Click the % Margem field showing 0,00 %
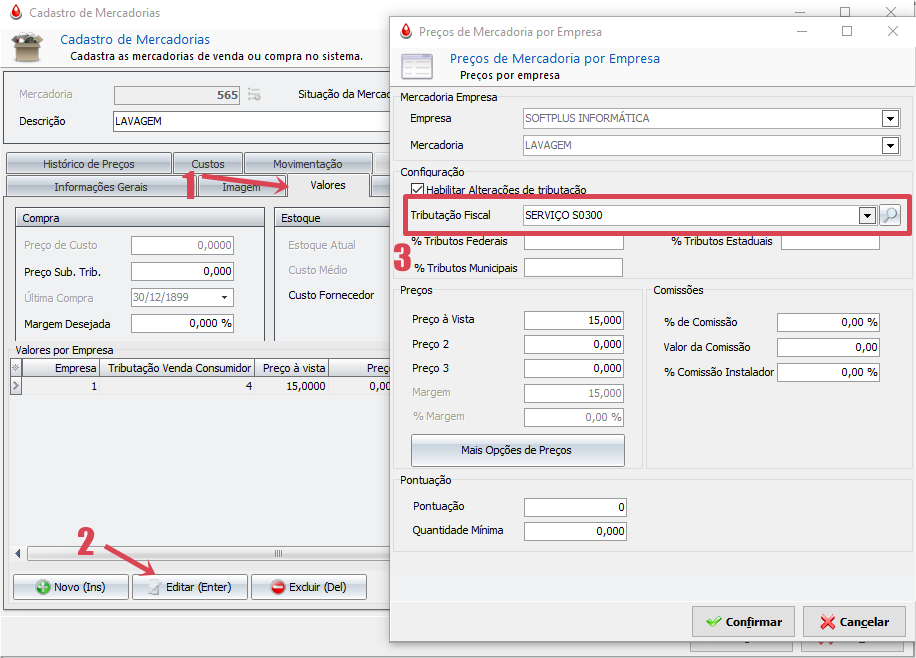The height and width of the screenshot is (658, 916). [574, 418]
